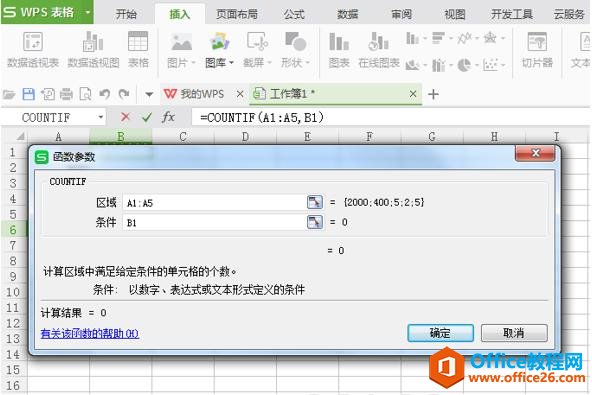Insert a 切片器 slicer
Image resolution: width=592 pixels, height=395 pixels.
point(537,50)
